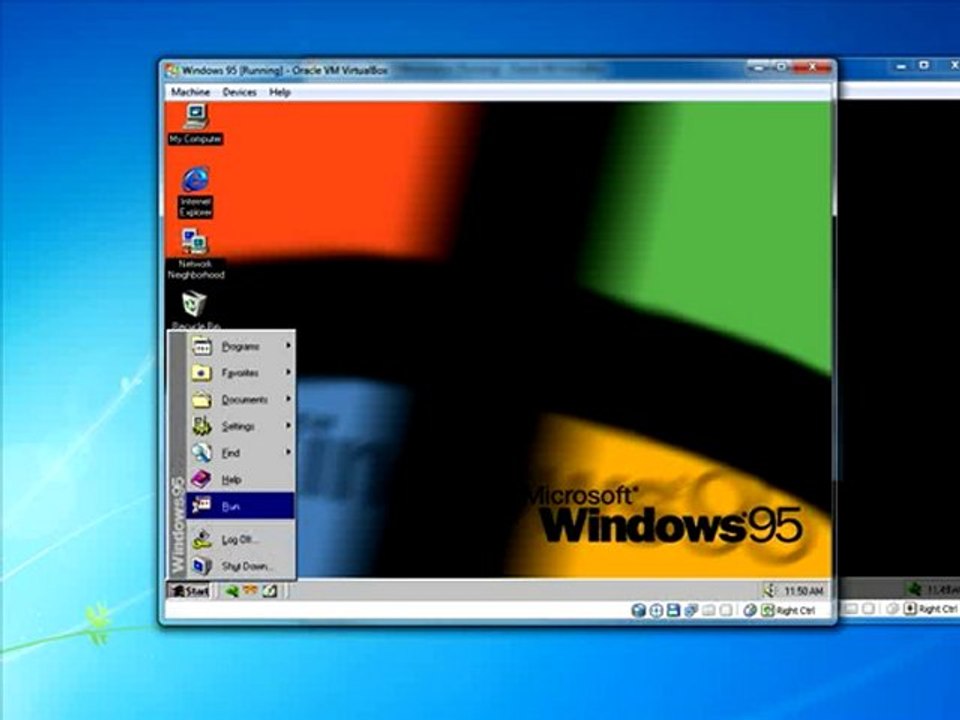This screenshot has height=720, width=960.
Task: Click VirtualBox network status icon
Action: point(691,610)
